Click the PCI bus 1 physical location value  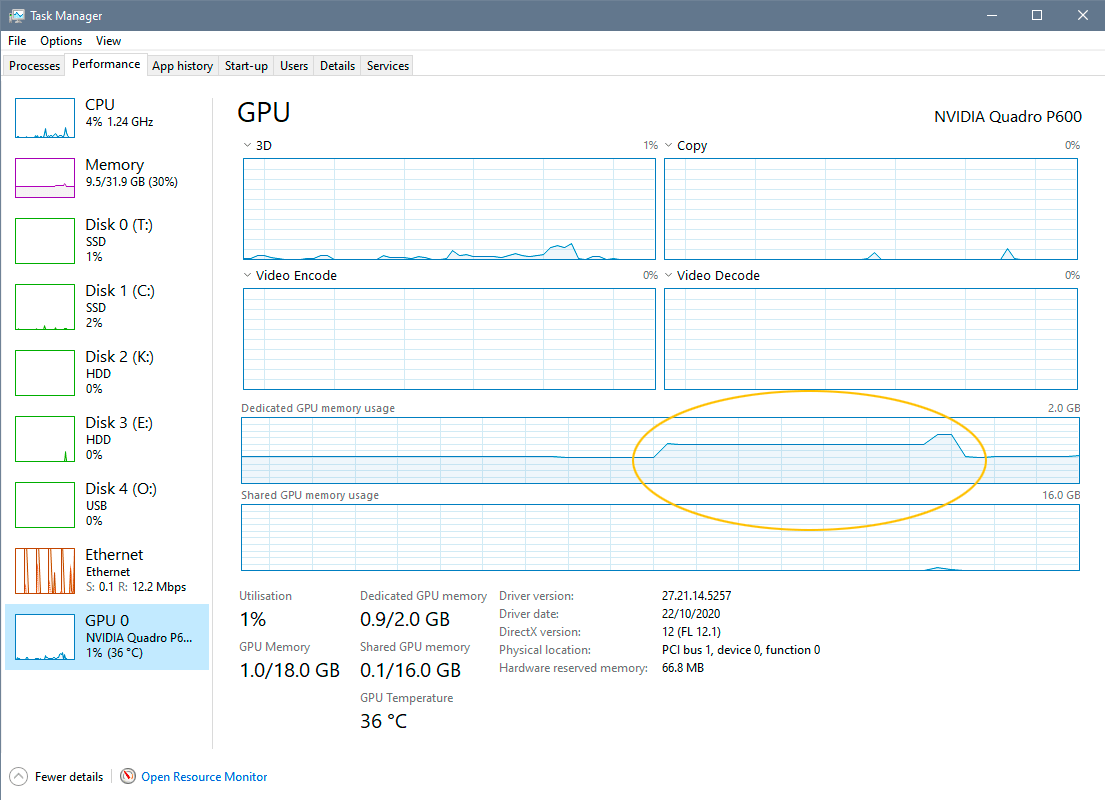[x=741, y=650]
